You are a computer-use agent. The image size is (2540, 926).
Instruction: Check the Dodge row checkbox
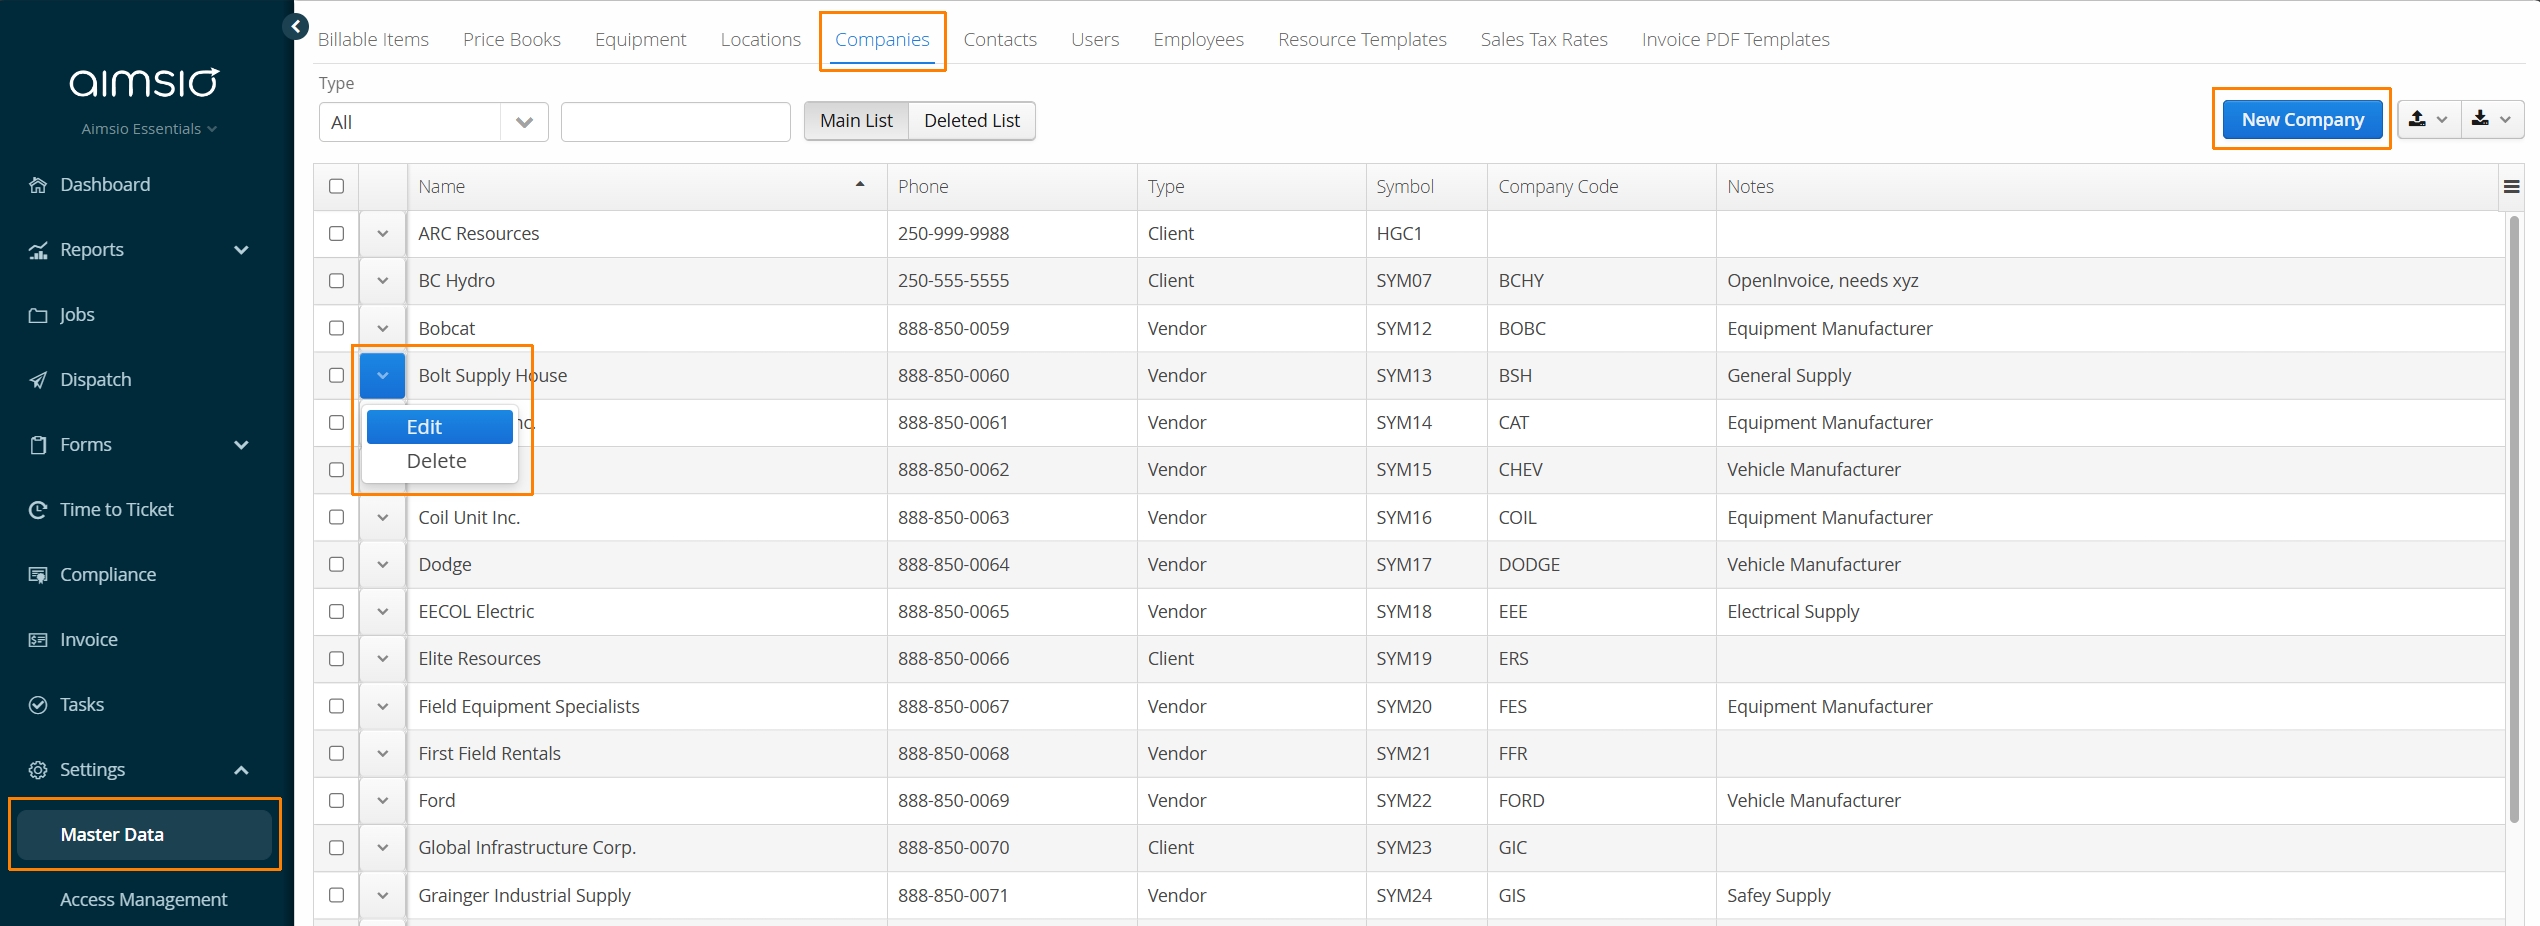(x=336, y=564)
